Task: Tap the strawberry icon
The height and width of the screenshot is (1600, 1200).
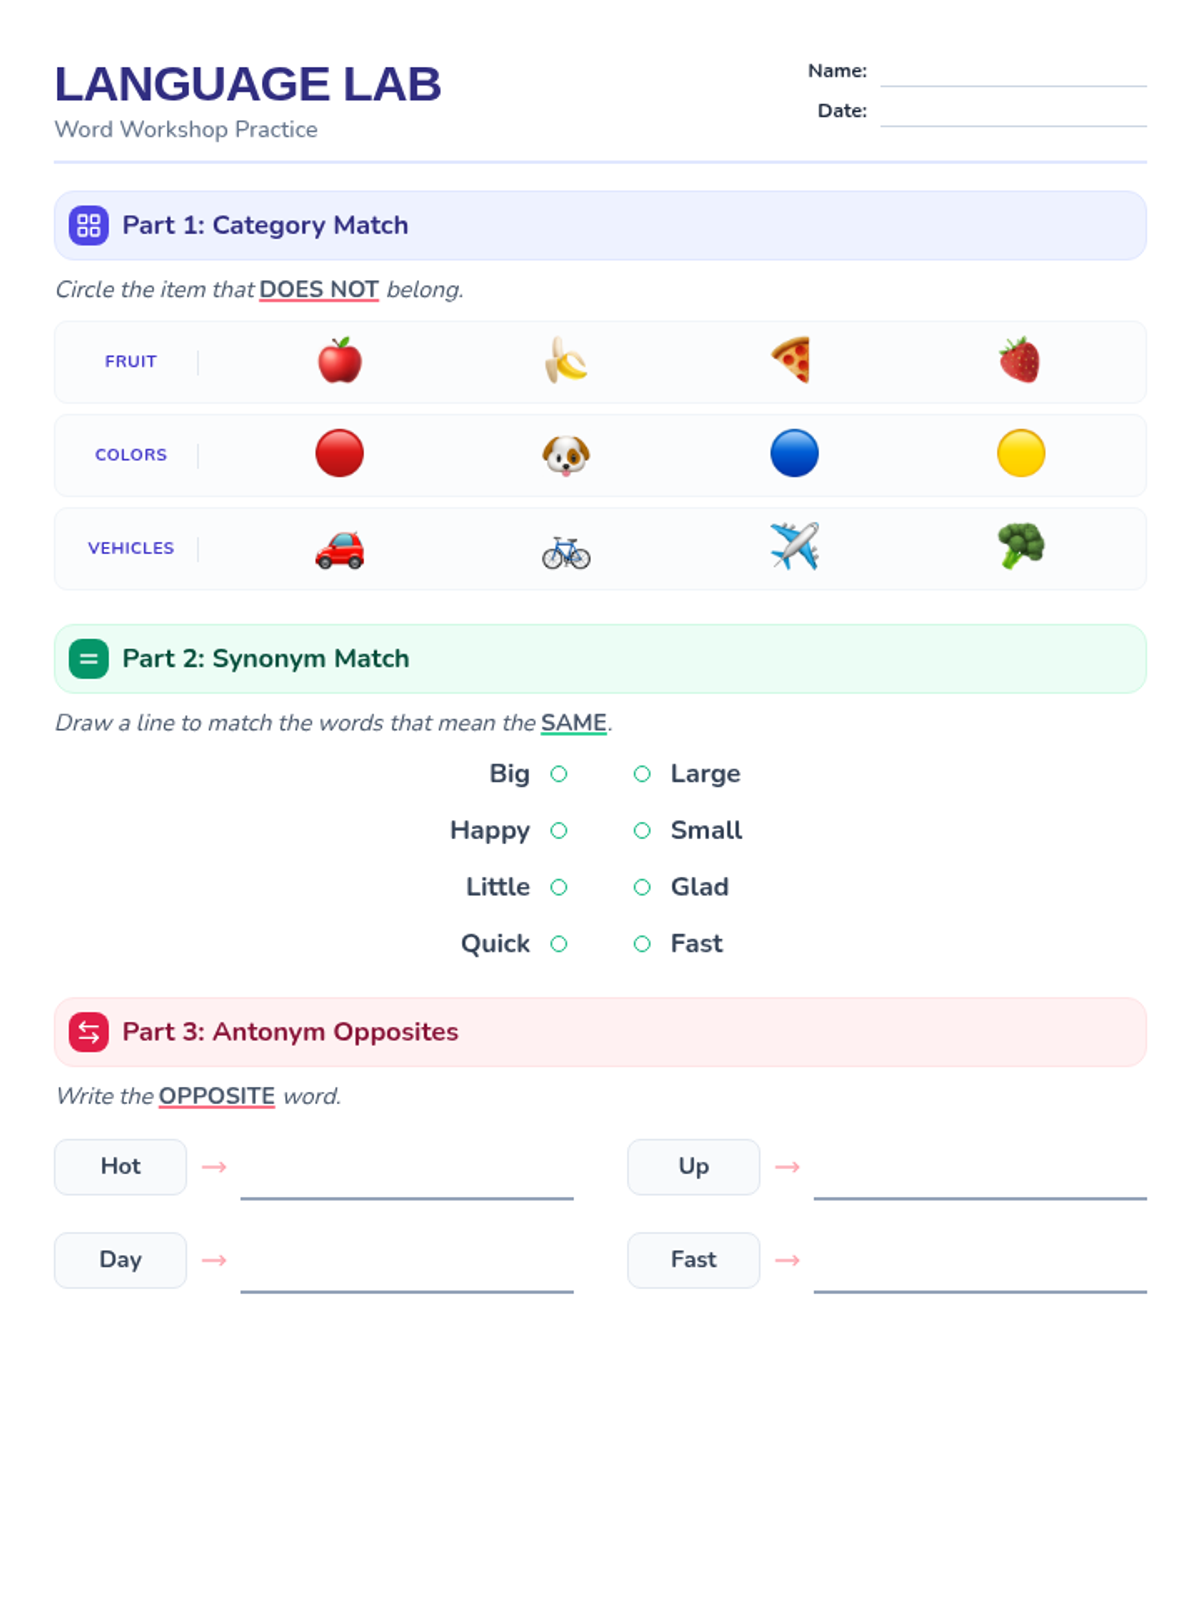Action: coord(1020,361)
